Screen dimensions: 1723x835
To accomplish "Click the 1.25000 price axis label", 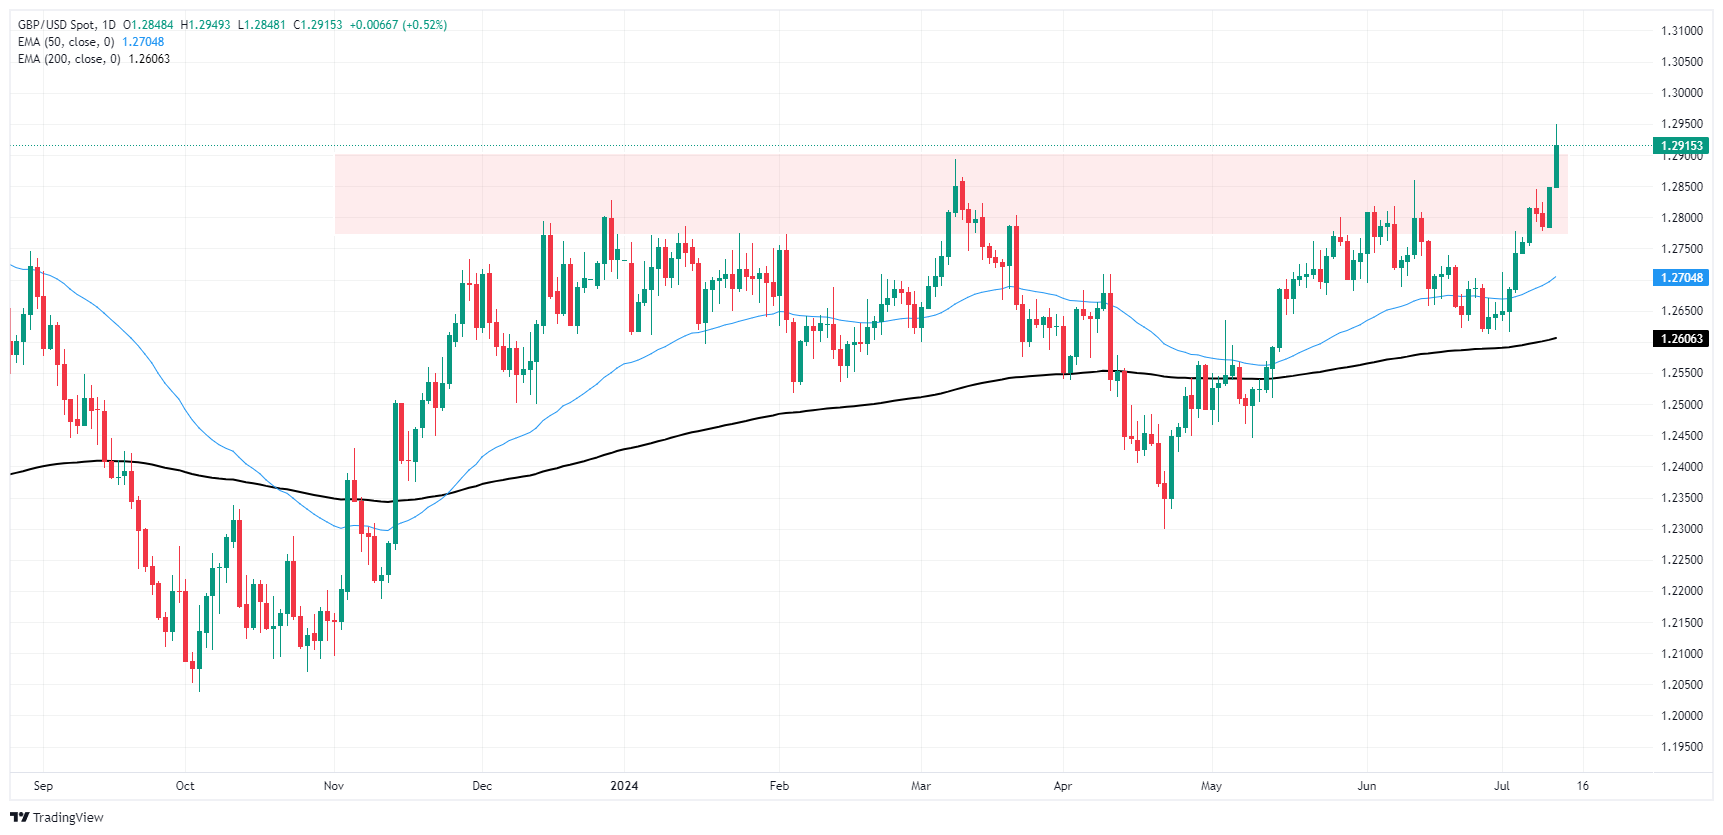I will 1681,405.
